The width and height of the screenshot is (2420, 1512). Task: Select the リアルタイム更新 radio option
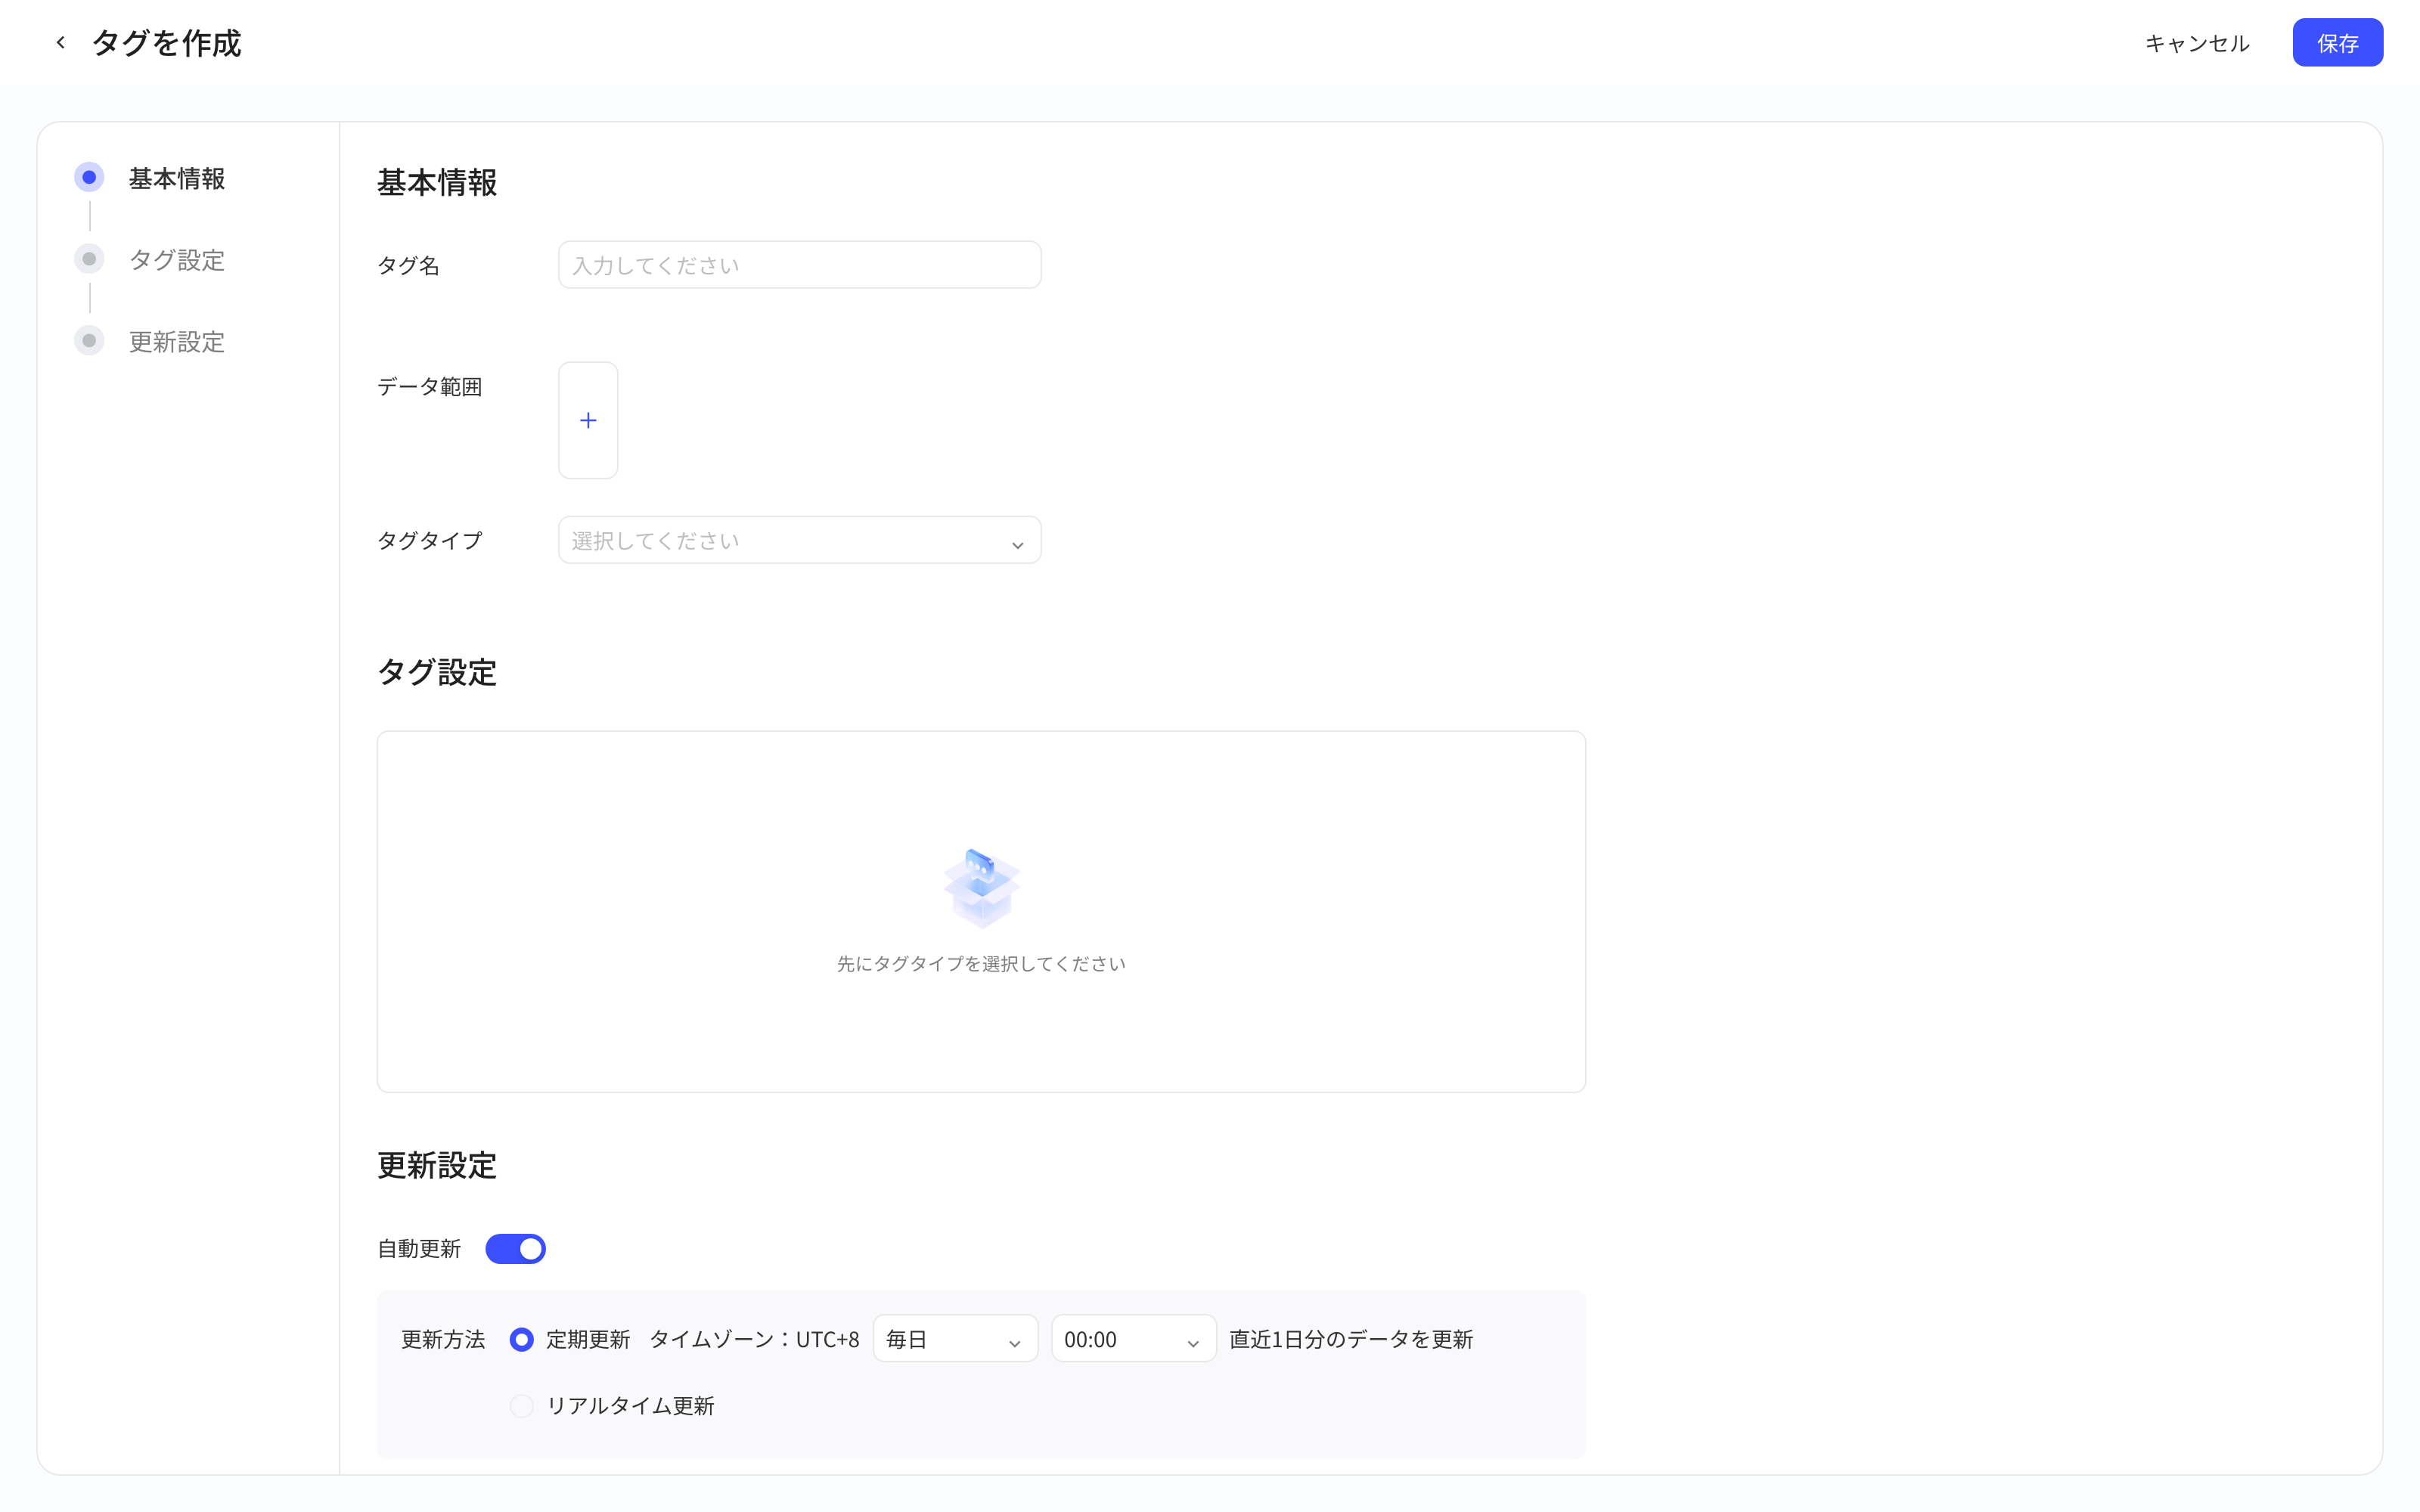pos(521,1406)
